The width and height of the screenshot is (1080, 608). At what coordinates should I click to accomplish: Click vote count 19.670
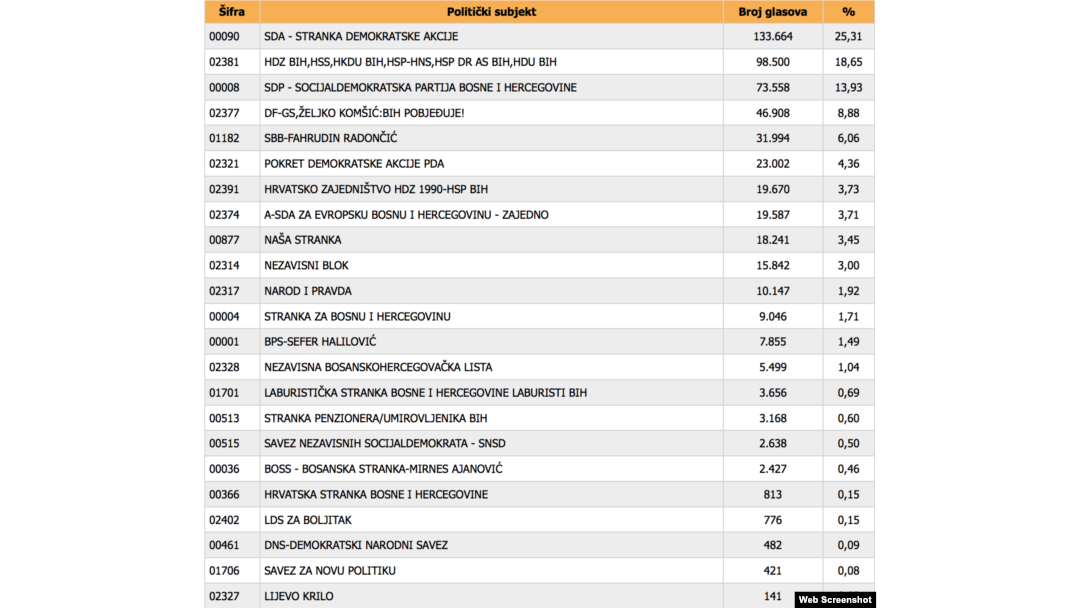(773, 189)
